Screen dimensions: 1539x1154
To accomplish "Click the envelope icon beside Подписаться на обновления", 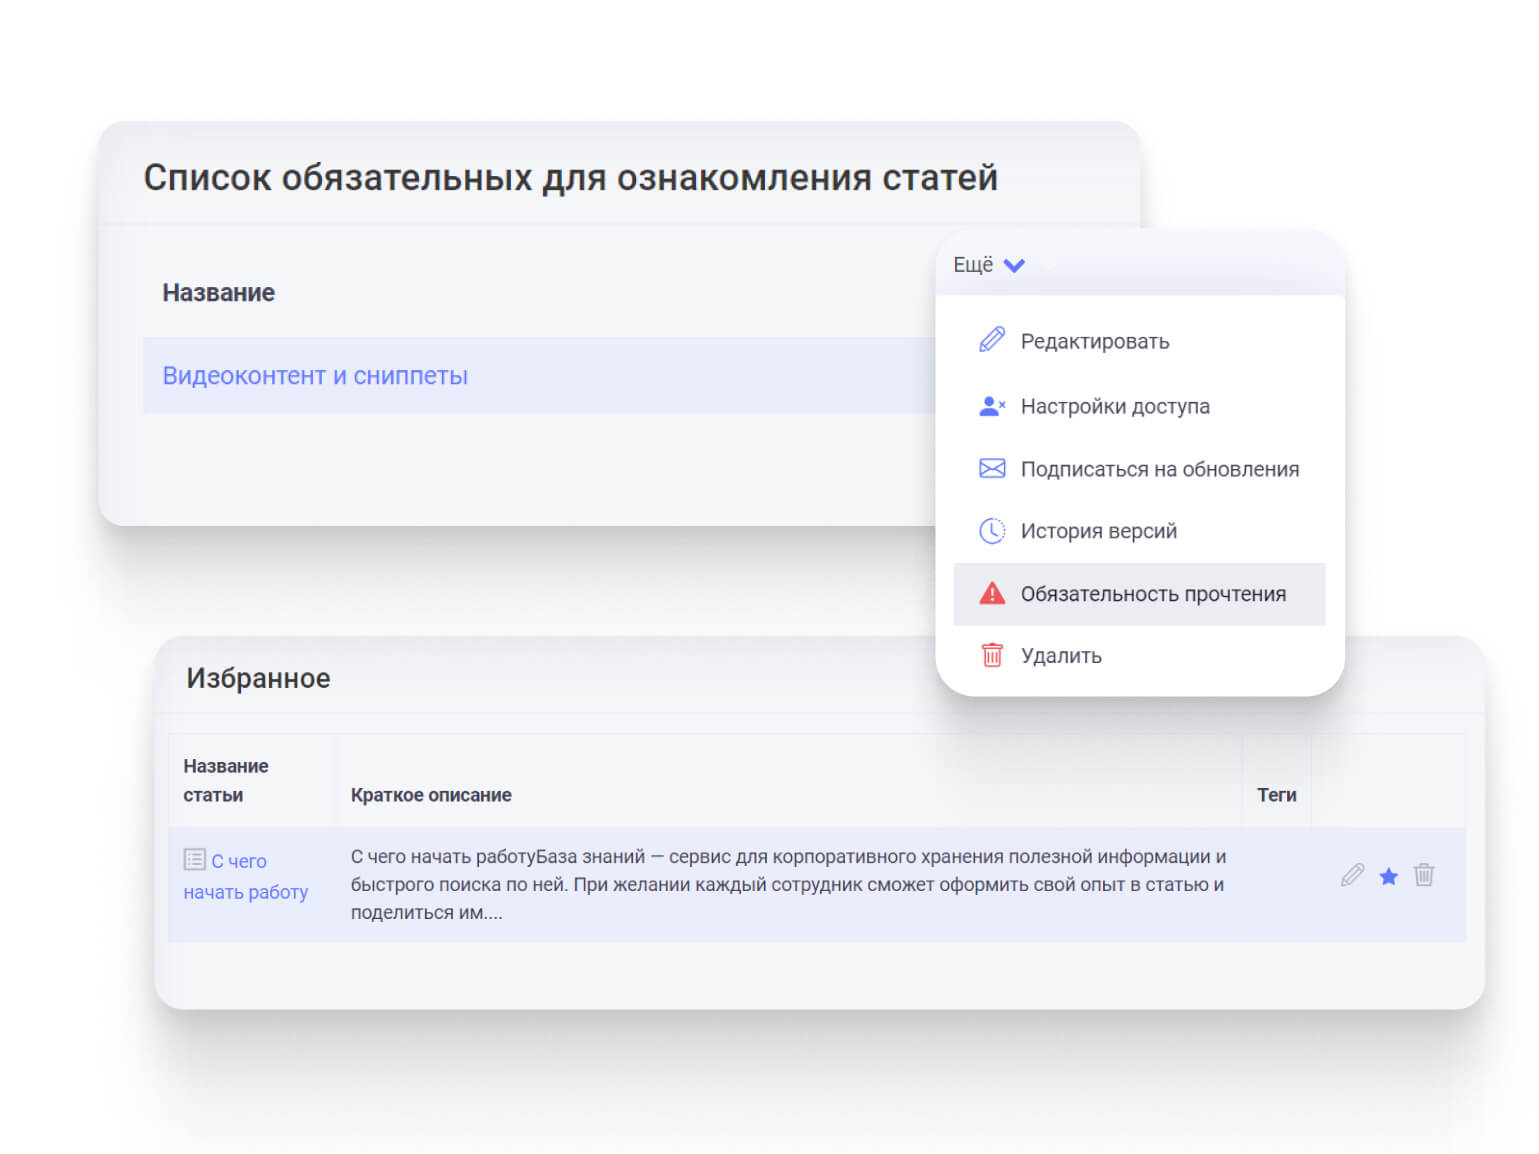I will [991, 468].
